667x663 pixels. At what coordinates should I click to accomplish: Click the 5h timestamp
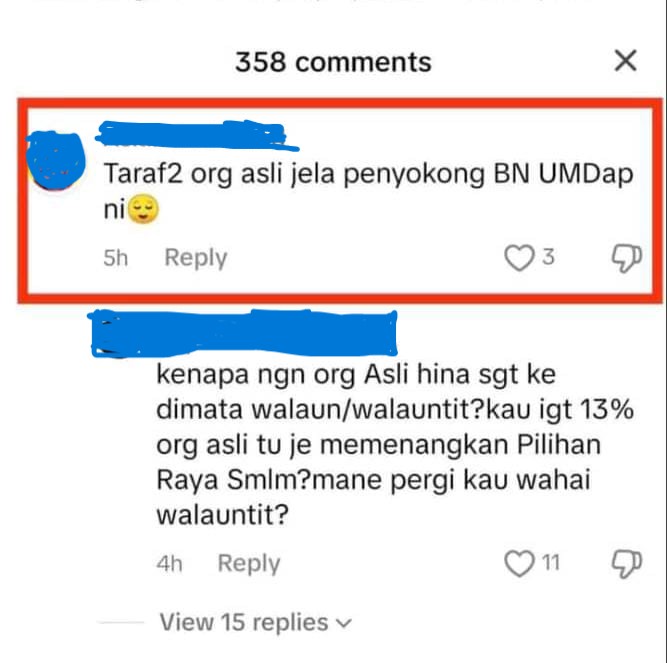coord(115,258)
